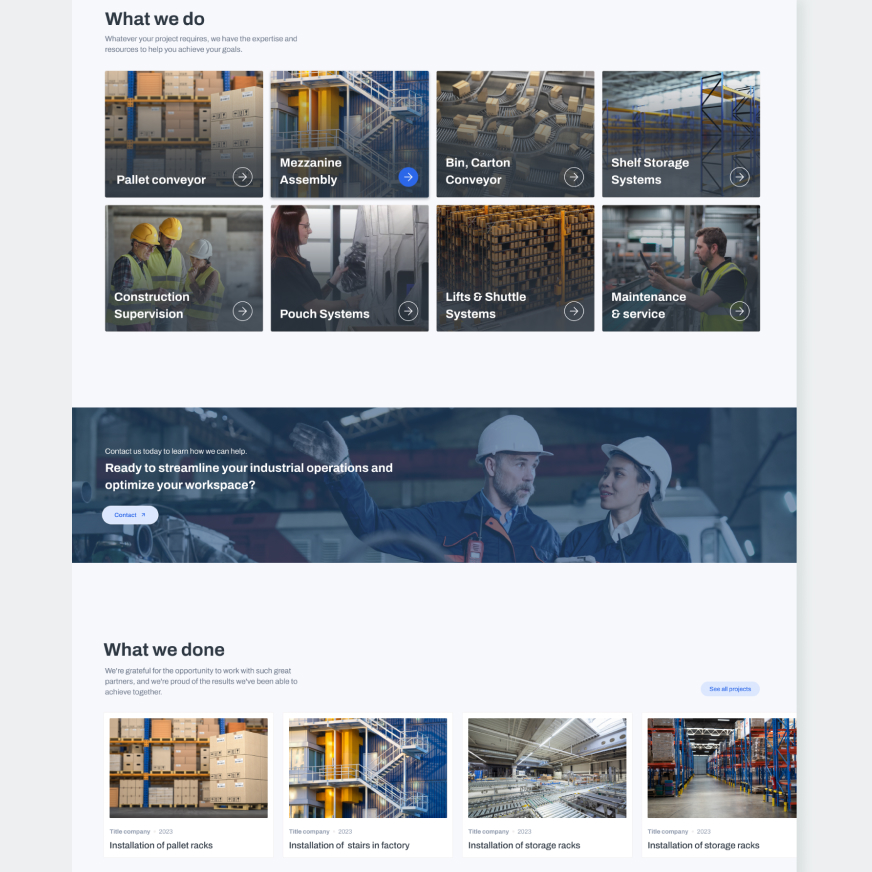Open Bin, Carton Conveyor via arrow icon
Screen dimensions: 872x872
click(x=573, y=177)
